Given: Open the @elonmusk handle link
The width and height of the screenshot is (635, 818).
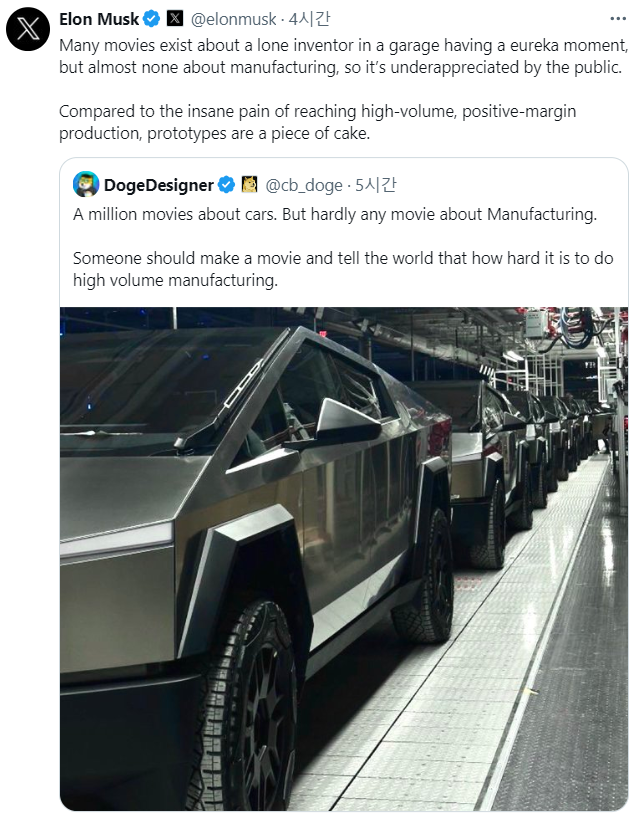Looking at the screenshot, I should click(235, 18).
